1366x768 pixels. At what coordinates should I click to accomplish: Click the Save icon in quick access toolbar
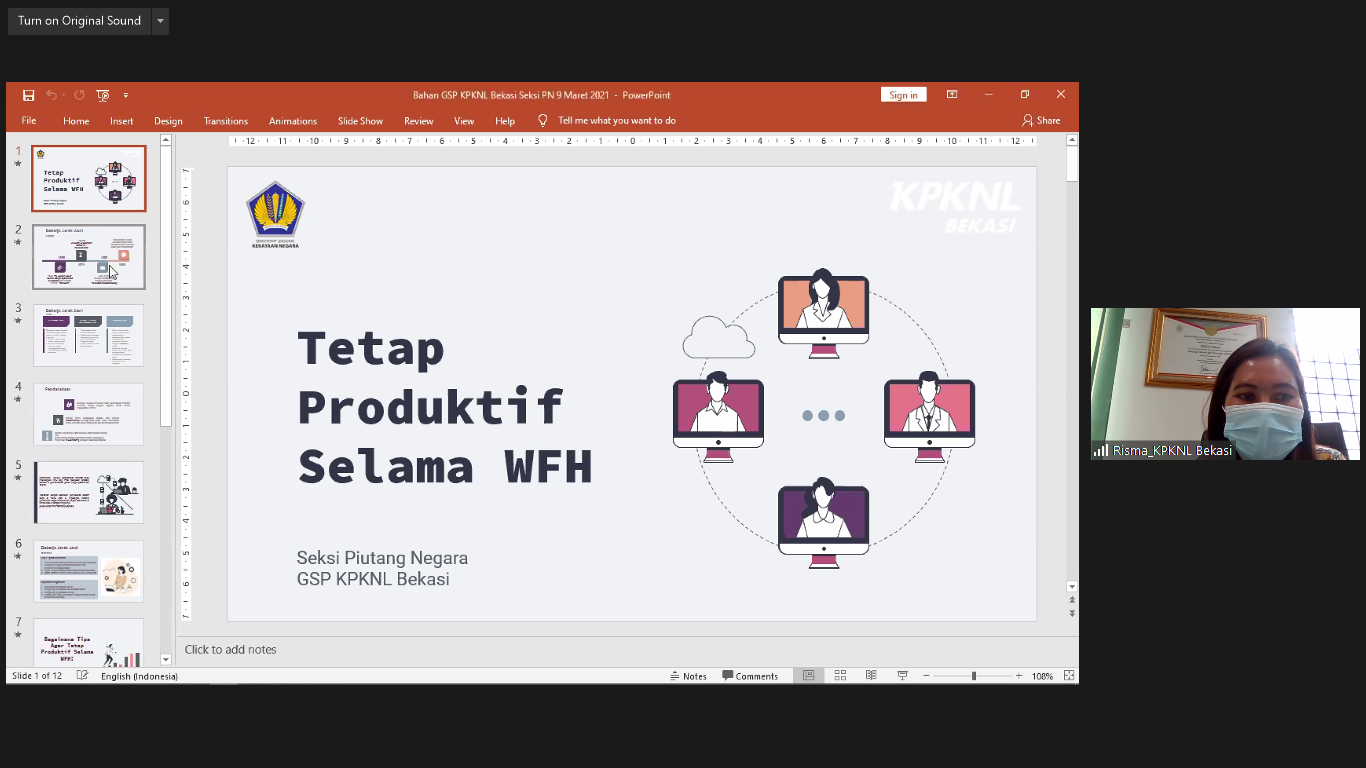click(28, 95)
